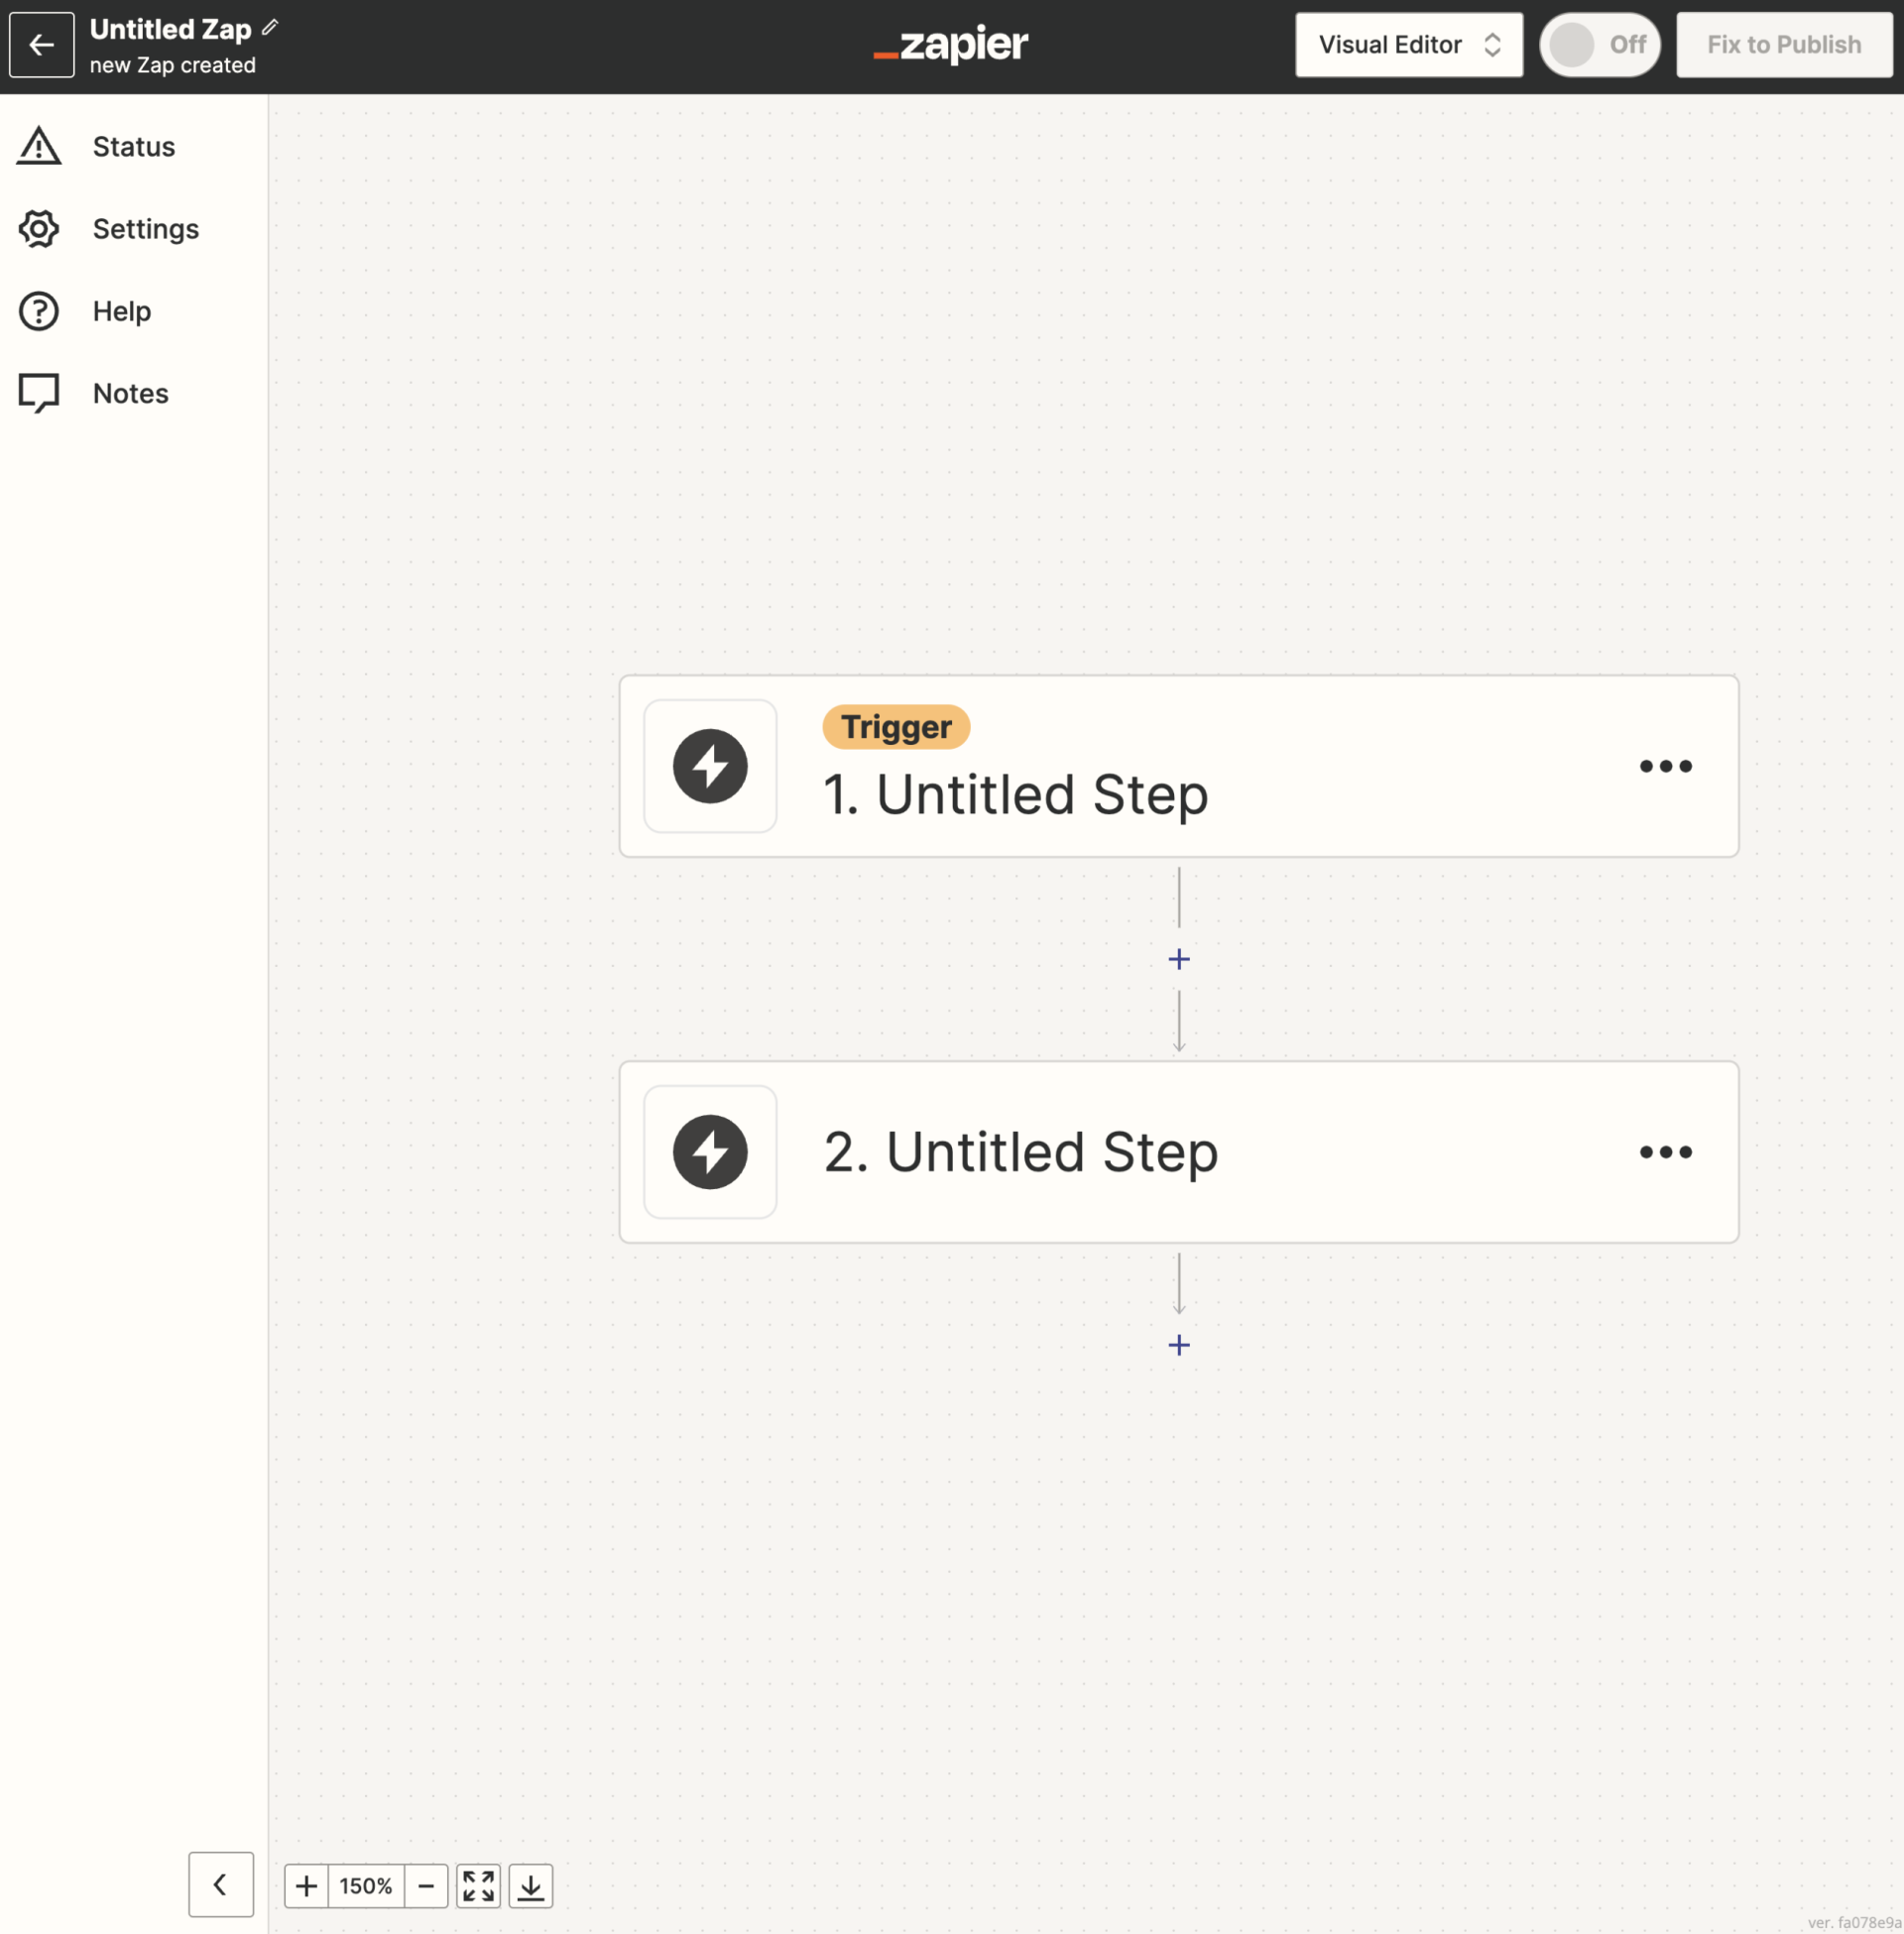
Task: Open the Visual Editor dropdown
Action: pyautogui.click(x=1408, y=45)
